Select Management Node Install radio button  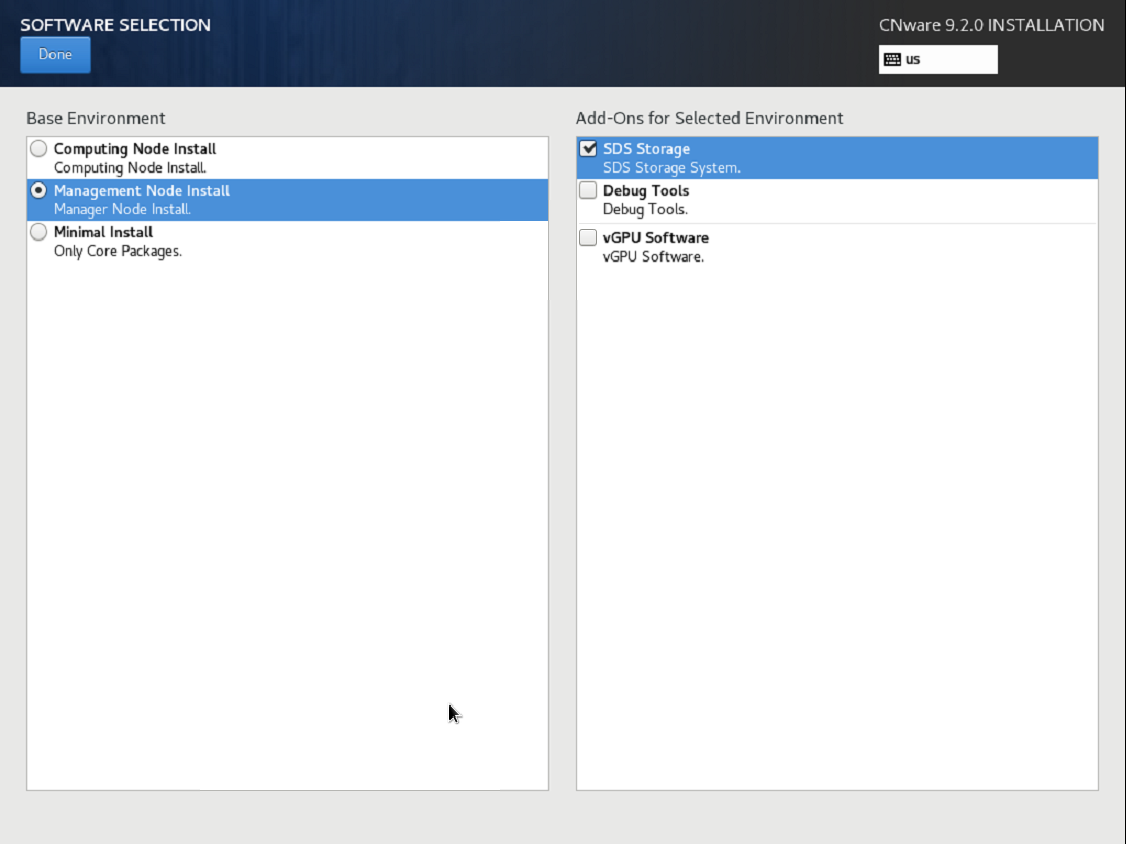pyautogui.click(x=39, y=190)
